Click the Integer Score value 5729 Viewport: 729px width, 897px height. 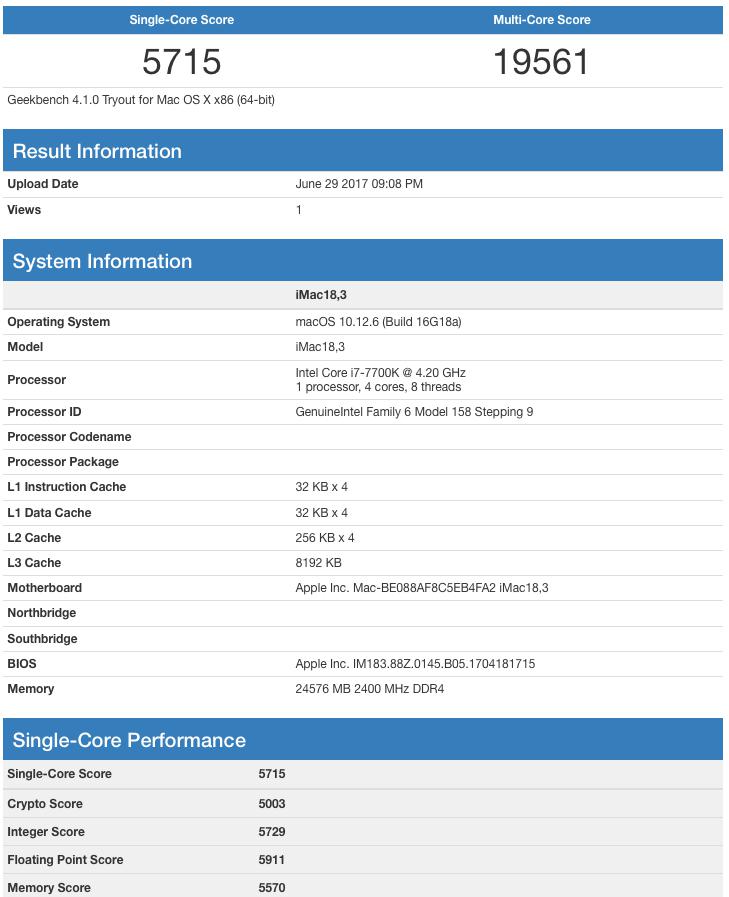click(x=272, y=832)
